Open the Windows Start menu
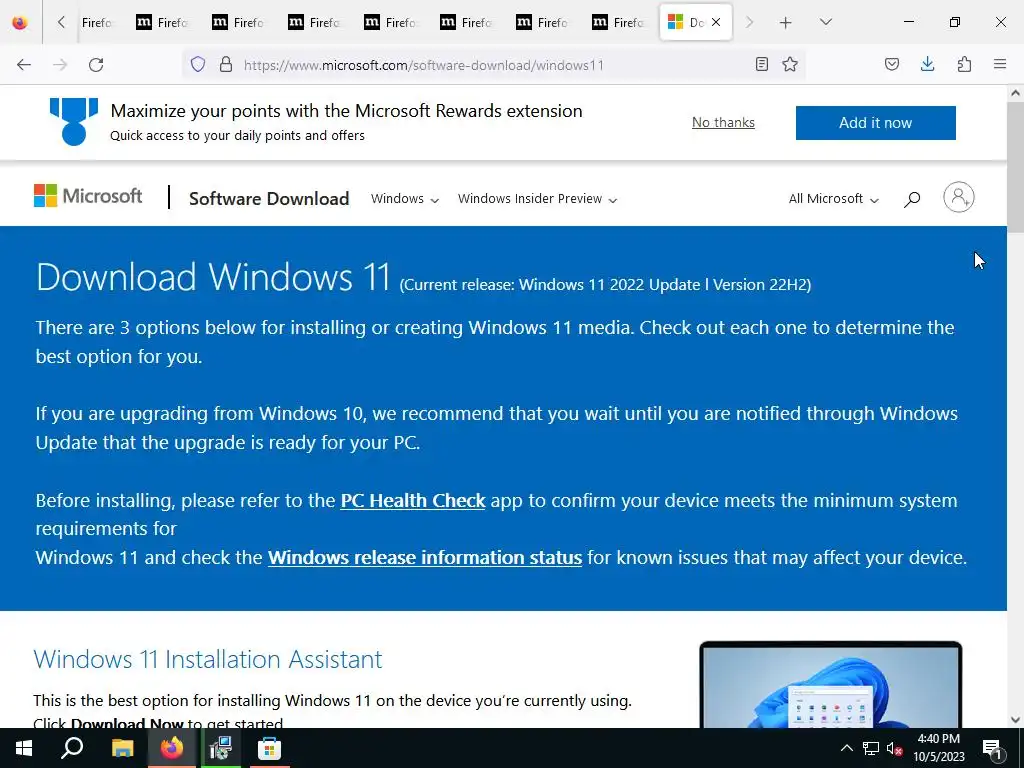The image size is (1024, 768). (x=24, y=748)
